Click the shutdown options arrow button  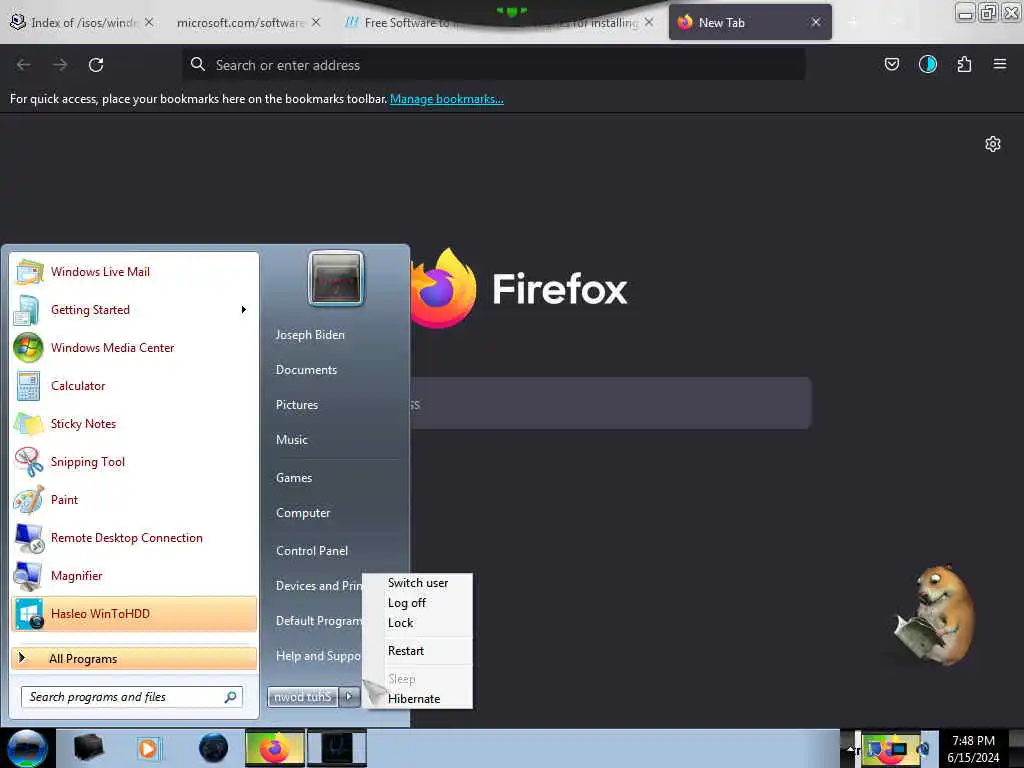(349, 697)
